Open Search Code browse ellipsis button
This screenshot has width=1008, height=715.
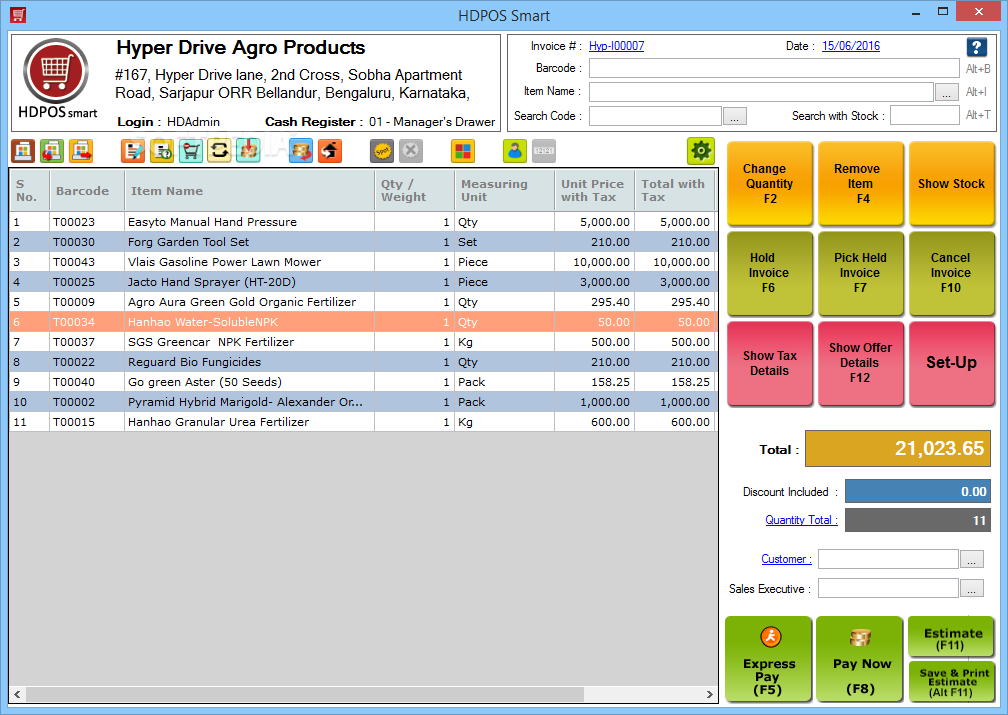coord(735,116)
